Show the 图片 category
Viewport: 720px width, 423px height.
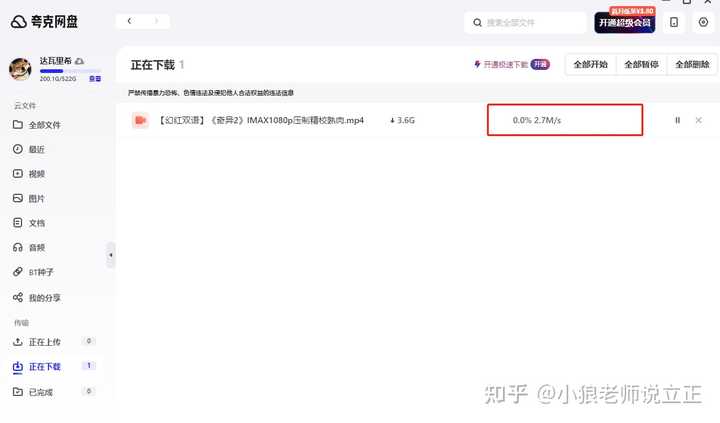(28, 198)
